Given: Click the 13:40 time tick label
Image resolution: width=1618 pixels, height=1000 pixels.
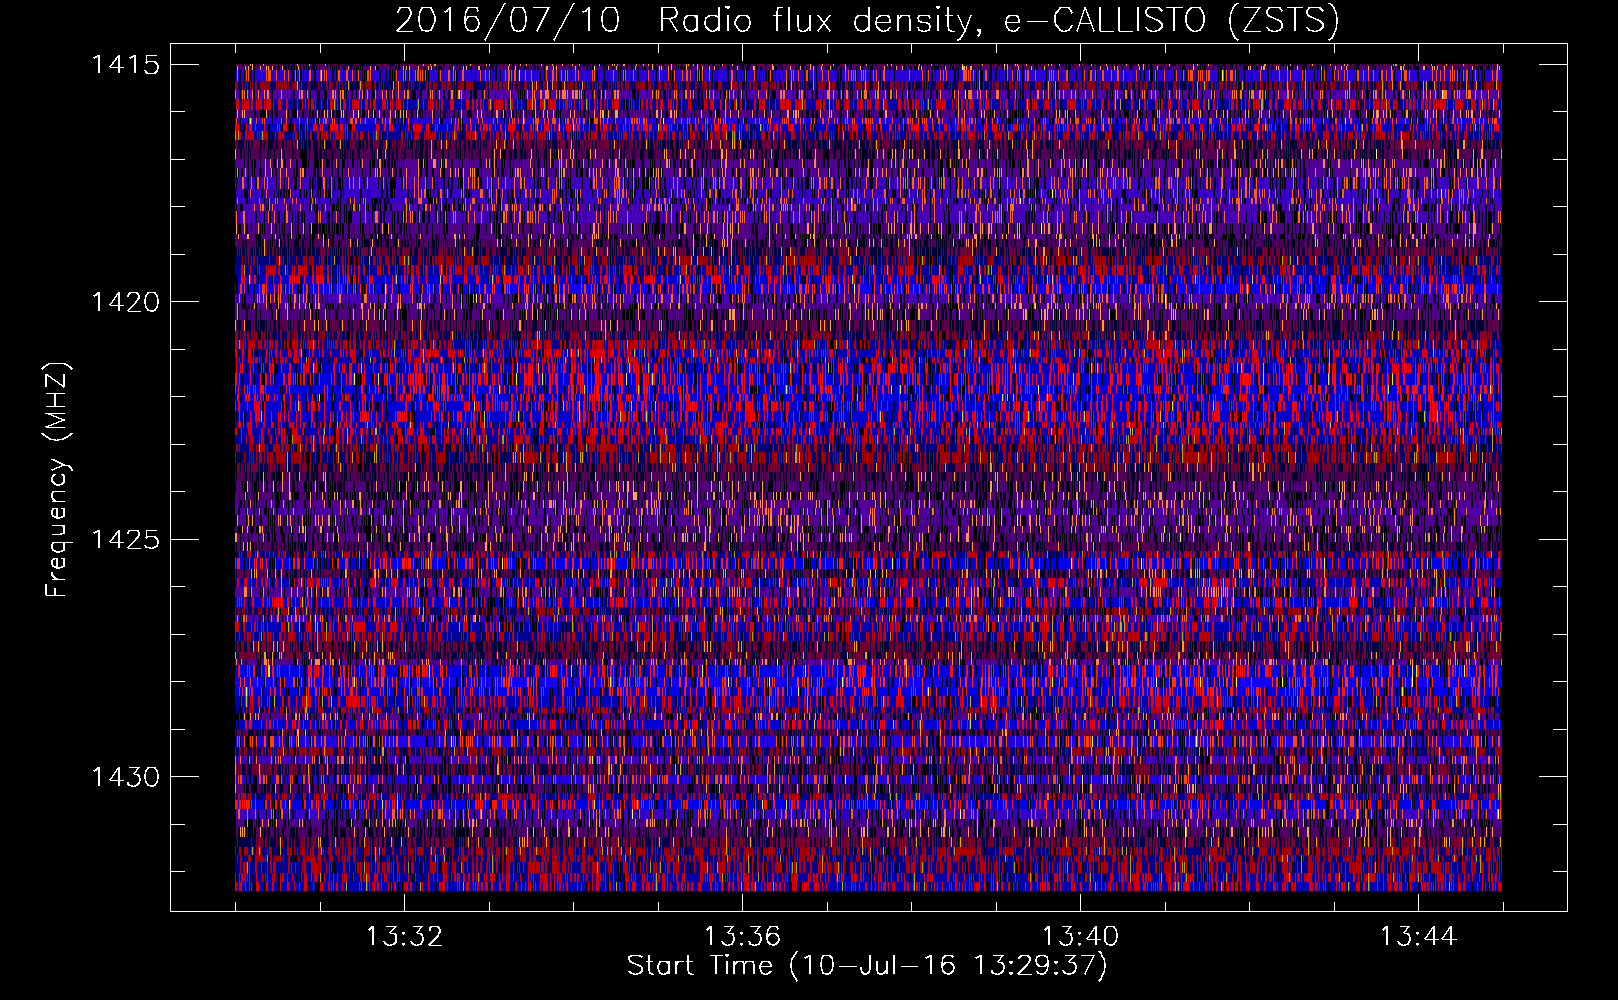Looking at the screenshot, I should (x=1080, y=937).
